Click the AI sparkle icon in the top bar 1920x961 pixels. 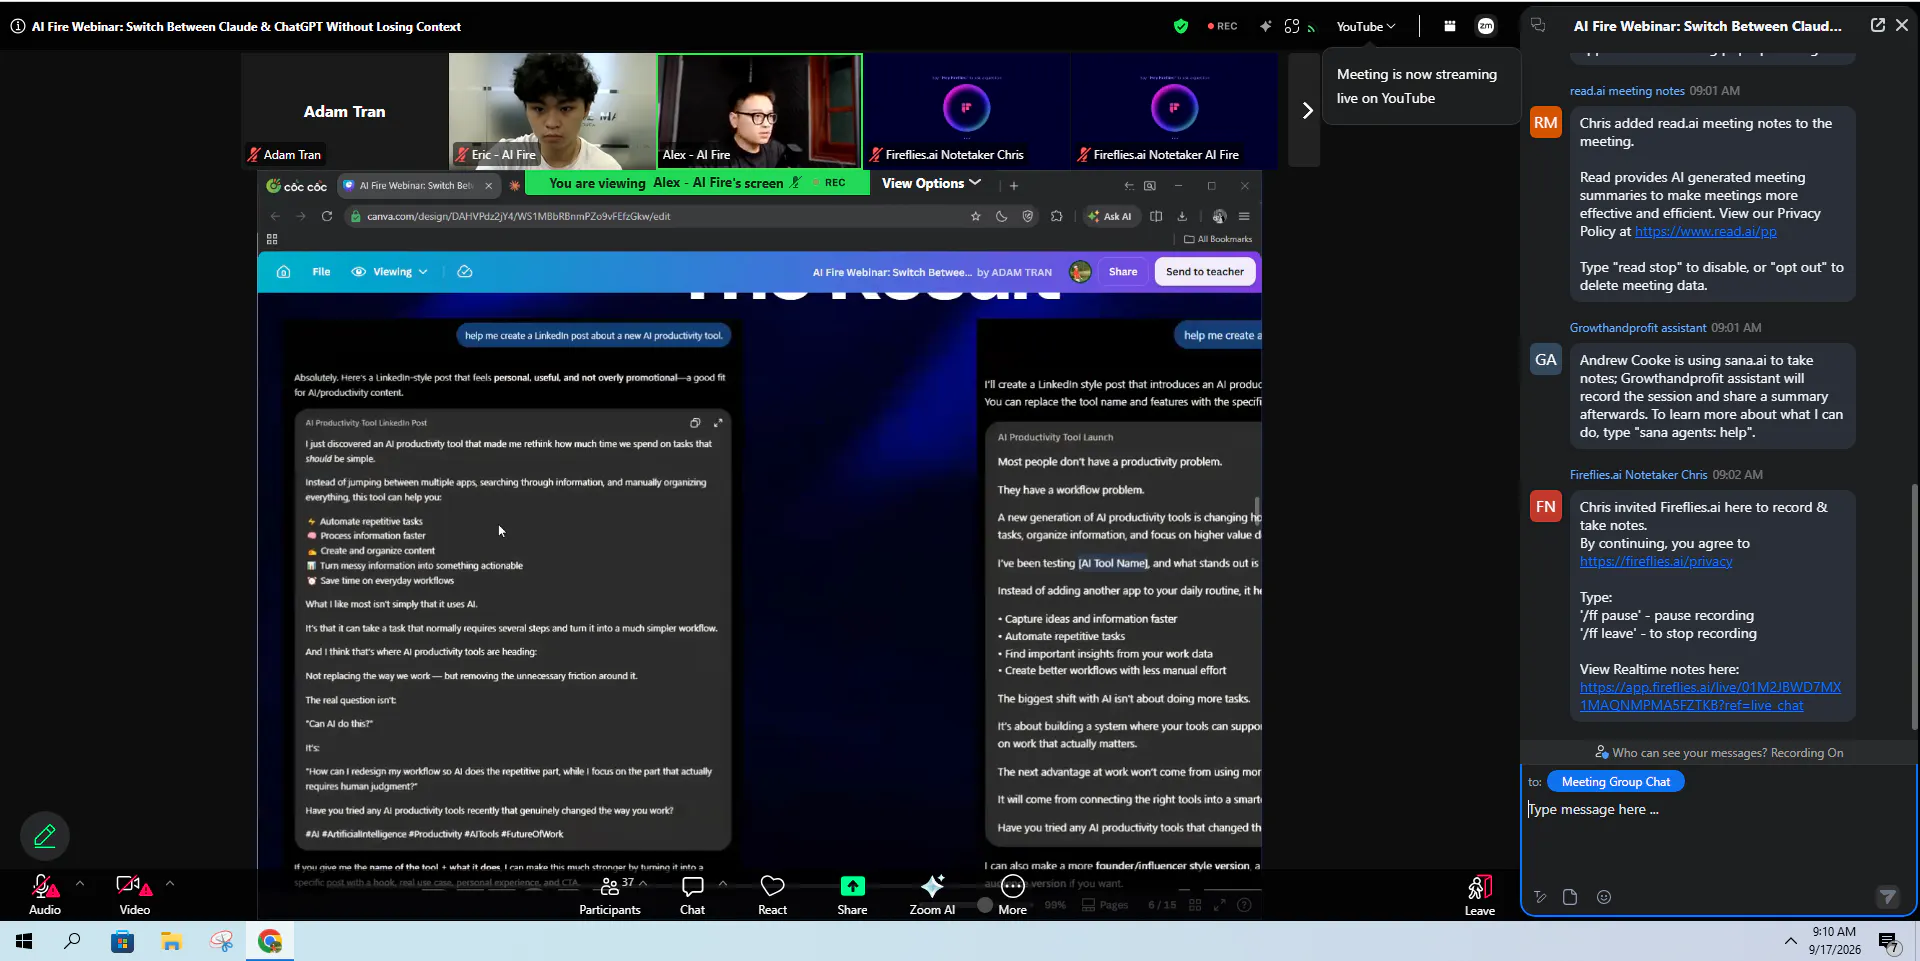(1266, 27)
